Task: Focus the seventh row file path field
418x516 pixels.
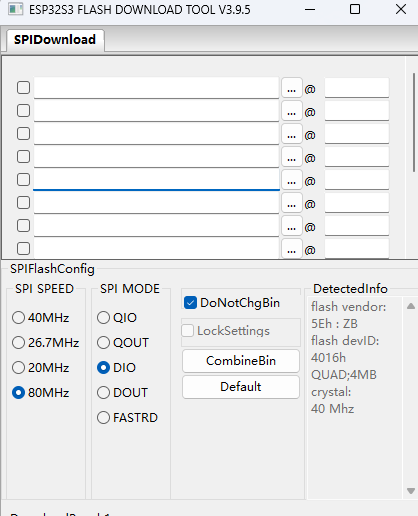Action: click(156, 226)
